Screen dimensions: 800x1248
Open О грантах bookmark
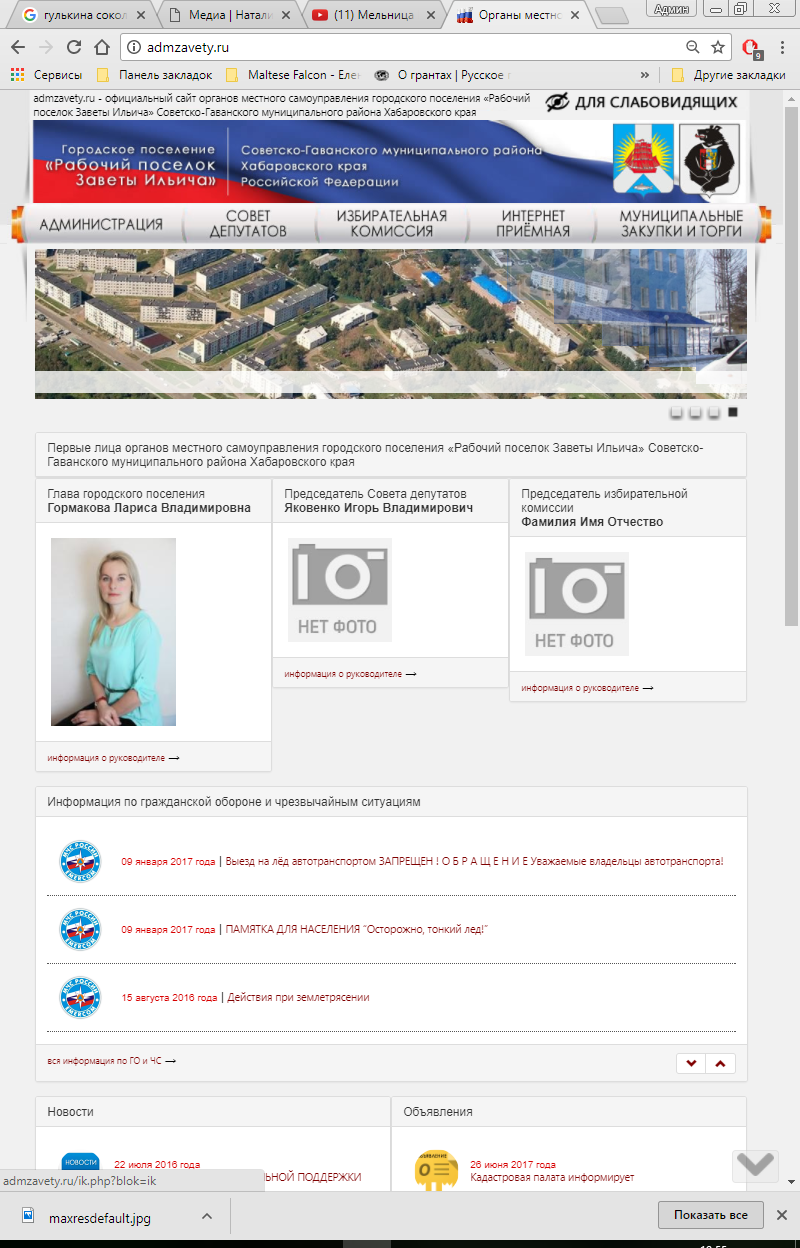[x=443, y=75]
